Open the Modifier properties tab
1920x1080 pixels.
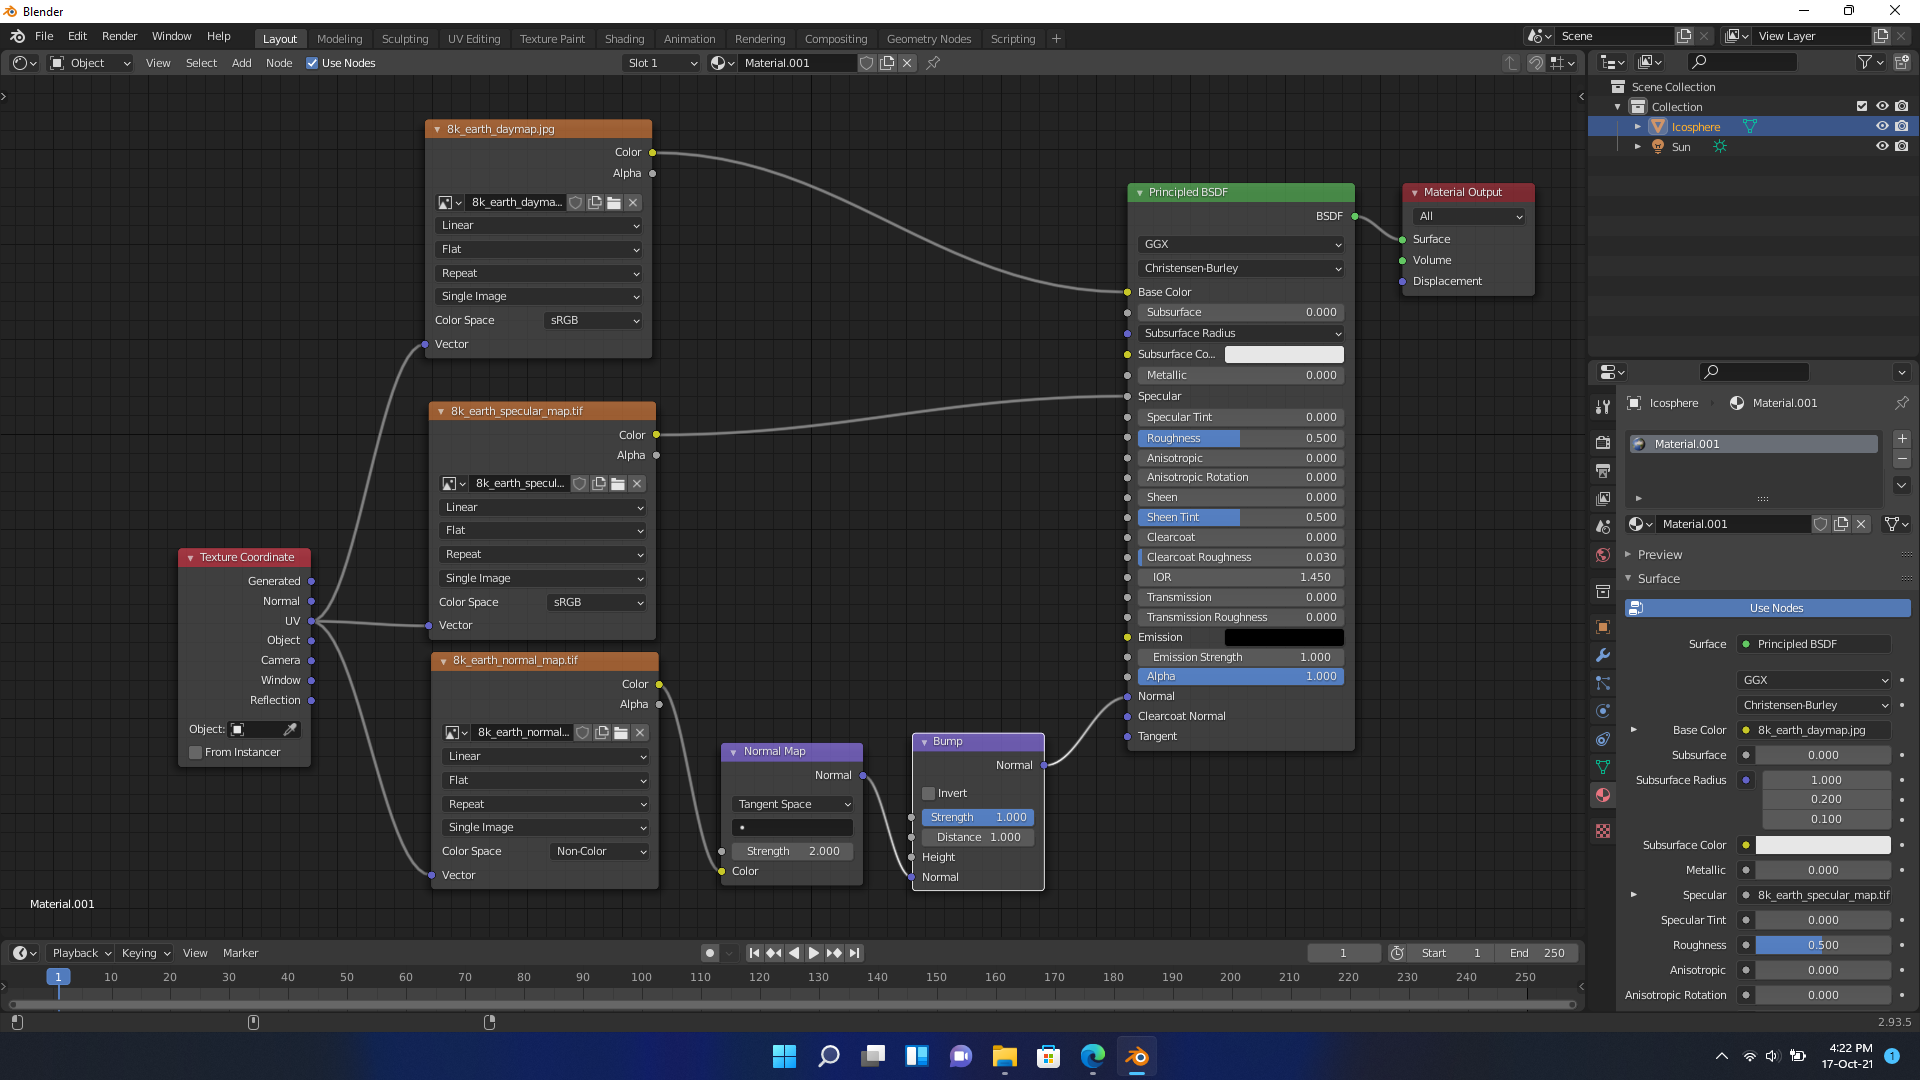point(1603,655)
